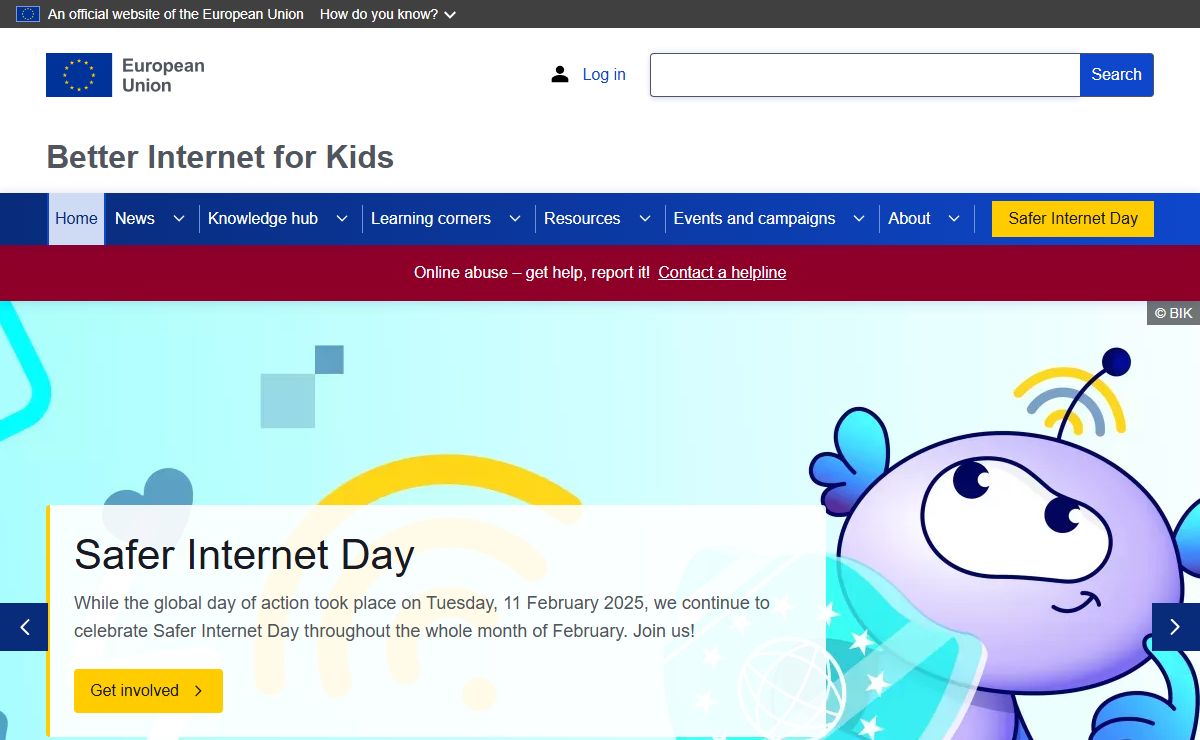The width and height of the screenshot is (1200, 740).
Task: Click the '© BIK' image credit label
Action: point(1173,313)
